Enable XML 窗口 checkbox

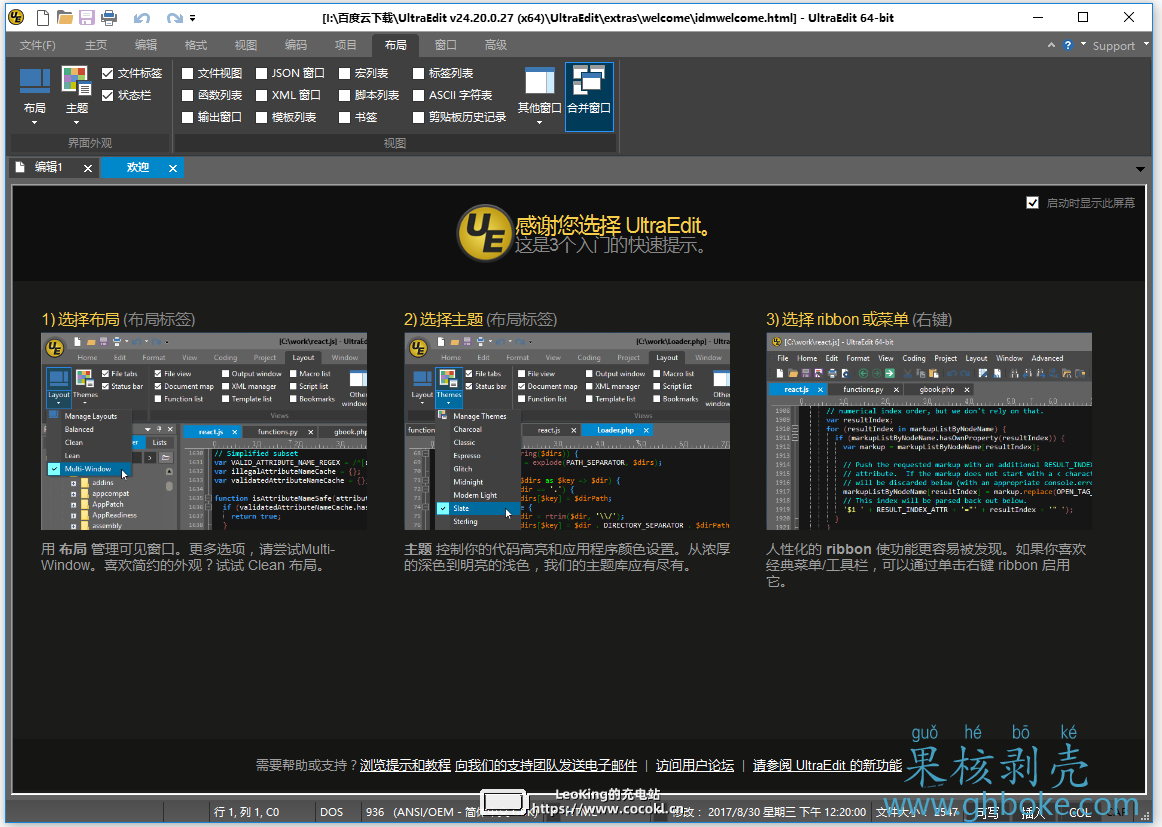[262, 96]
